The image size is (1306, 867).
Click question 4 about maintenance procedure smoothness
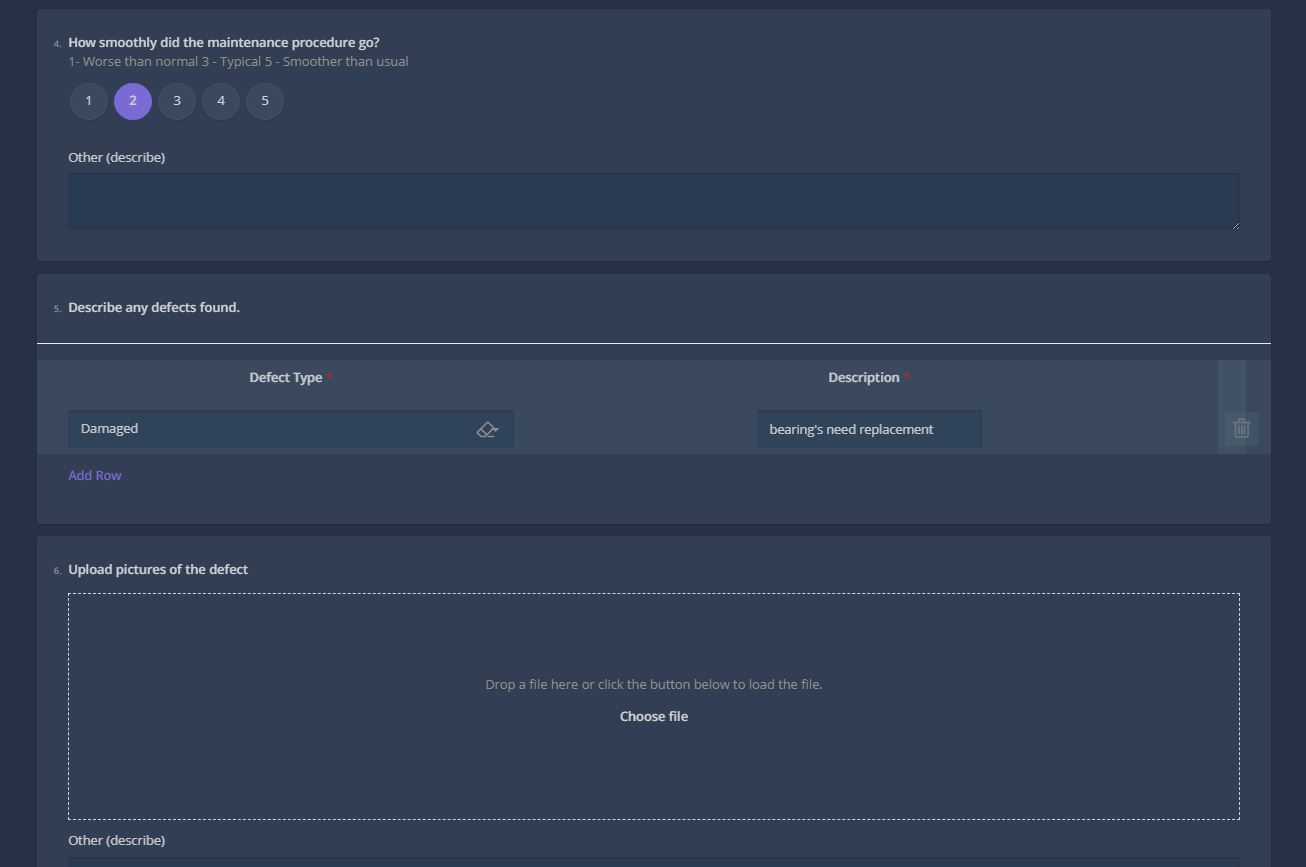click(x=223, y=42)
